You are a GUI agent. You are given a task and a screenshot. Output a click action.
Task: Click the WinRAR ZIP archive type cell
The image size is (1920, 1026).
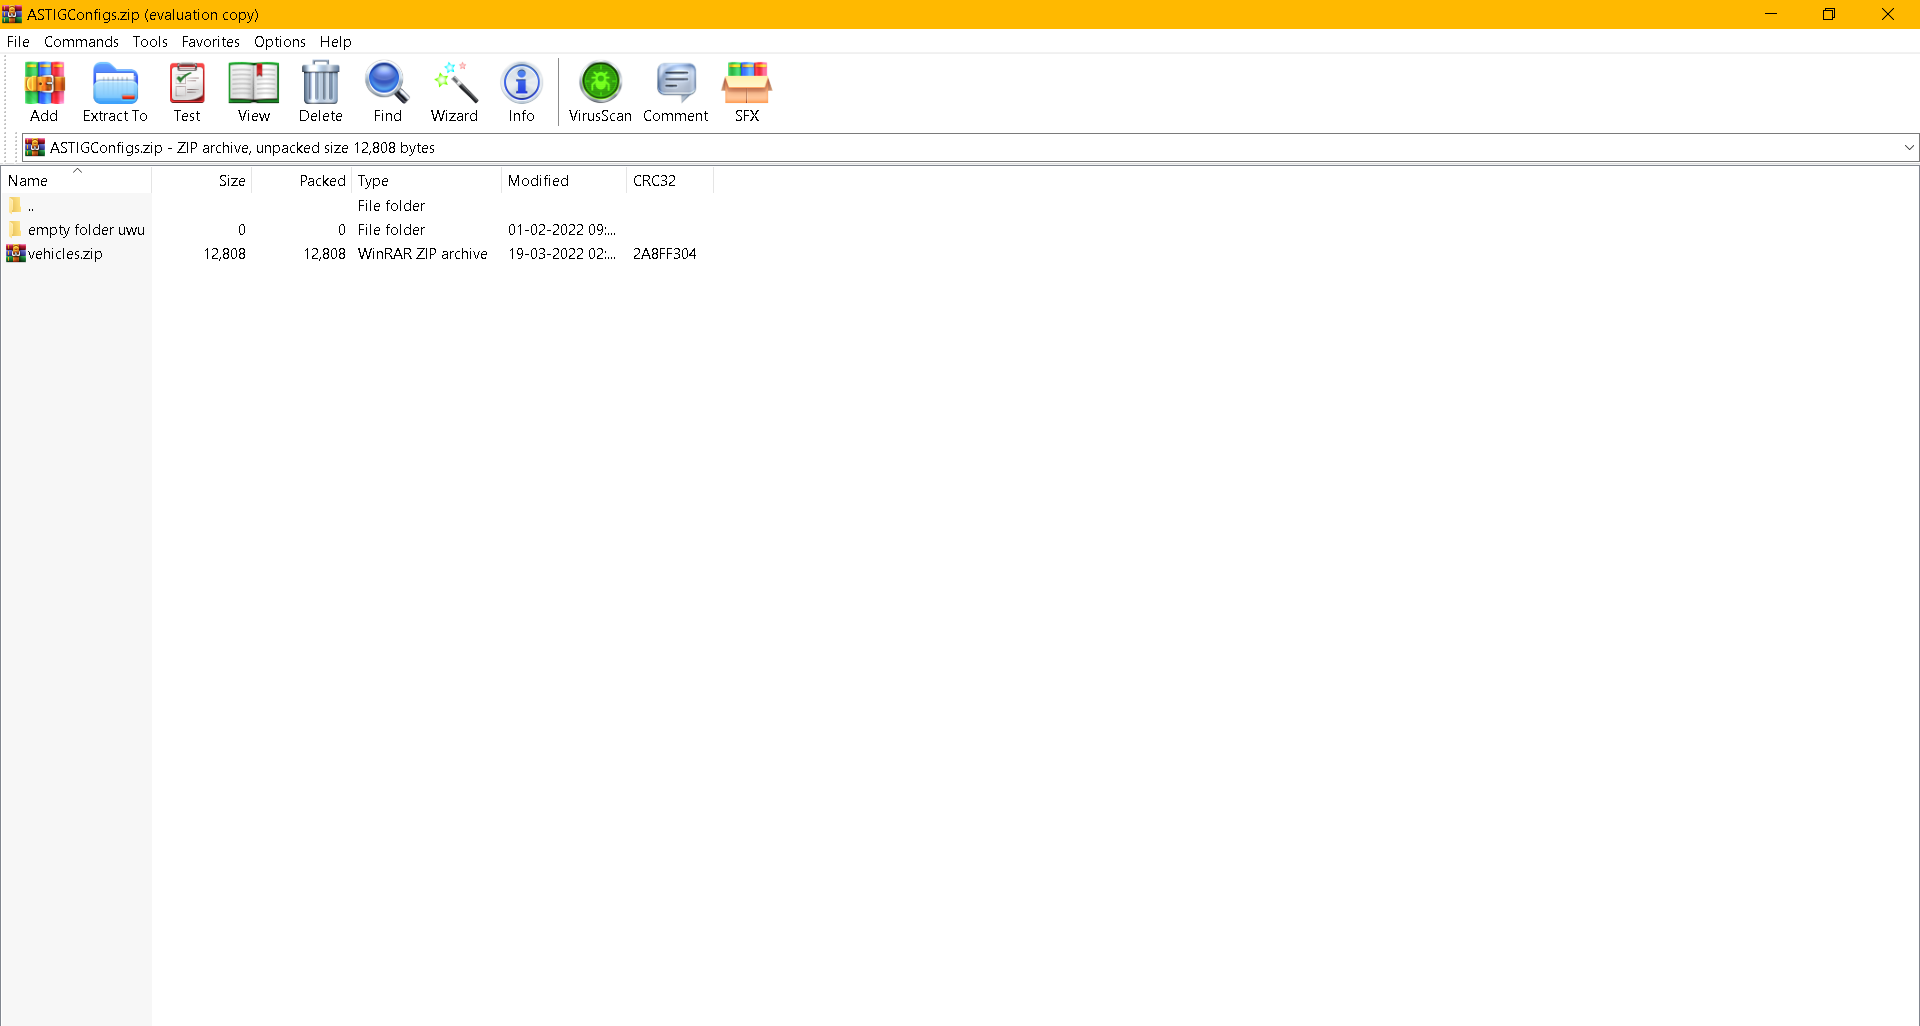coord(423,253)
